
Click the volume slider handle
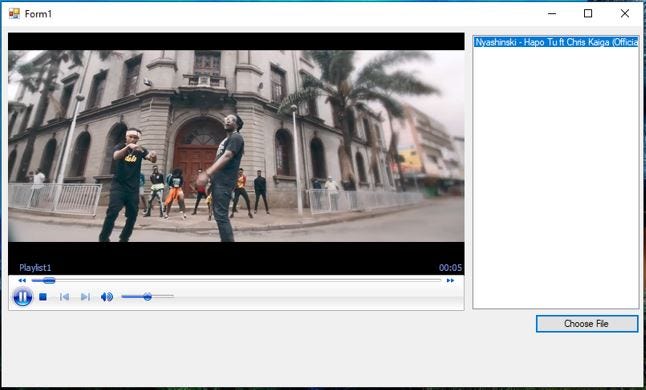click(x=147, y=297)
